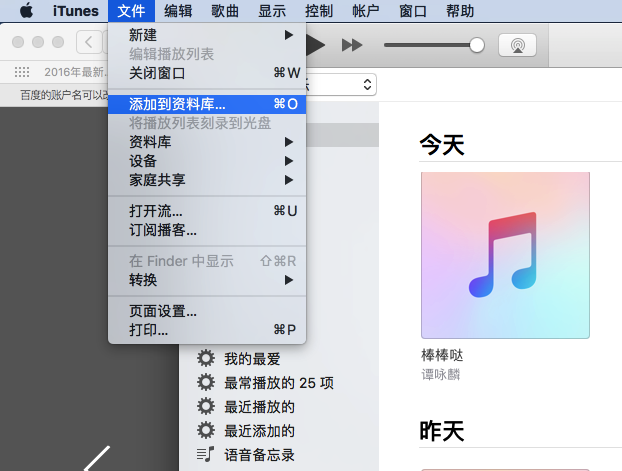Open the 我的最爱 smart playlist
This screenshot has height=471, width=622.
252,359
